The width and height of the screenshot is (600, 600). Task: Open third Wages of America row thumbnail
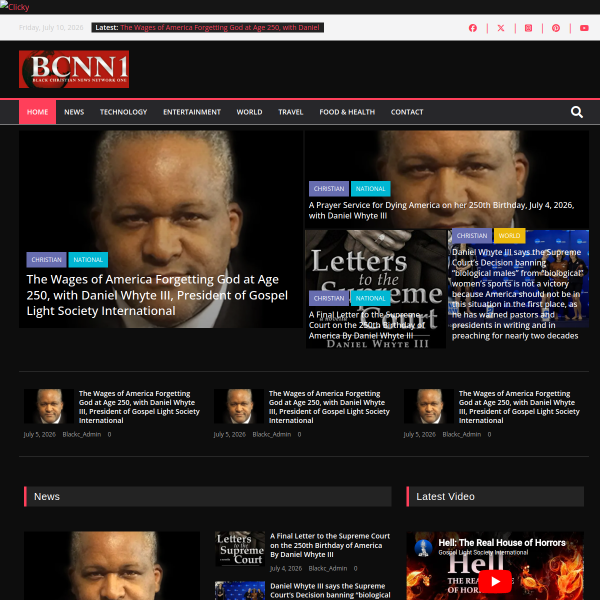429,406
